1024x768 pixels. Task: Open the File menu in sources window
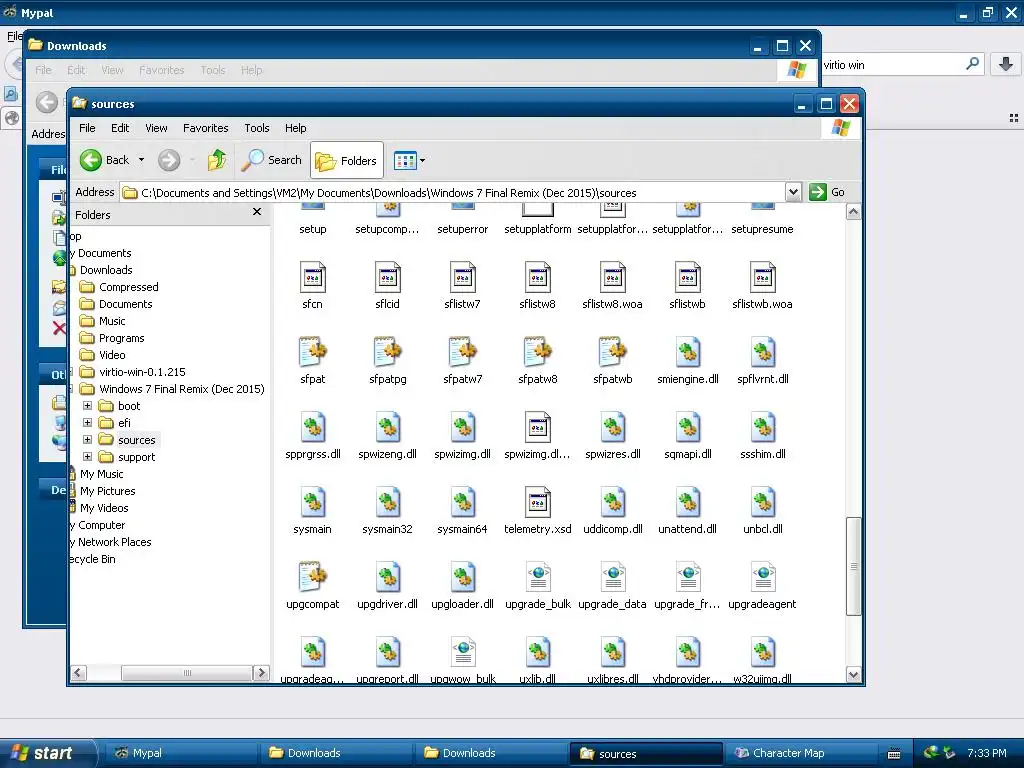(x=87, y=128)
